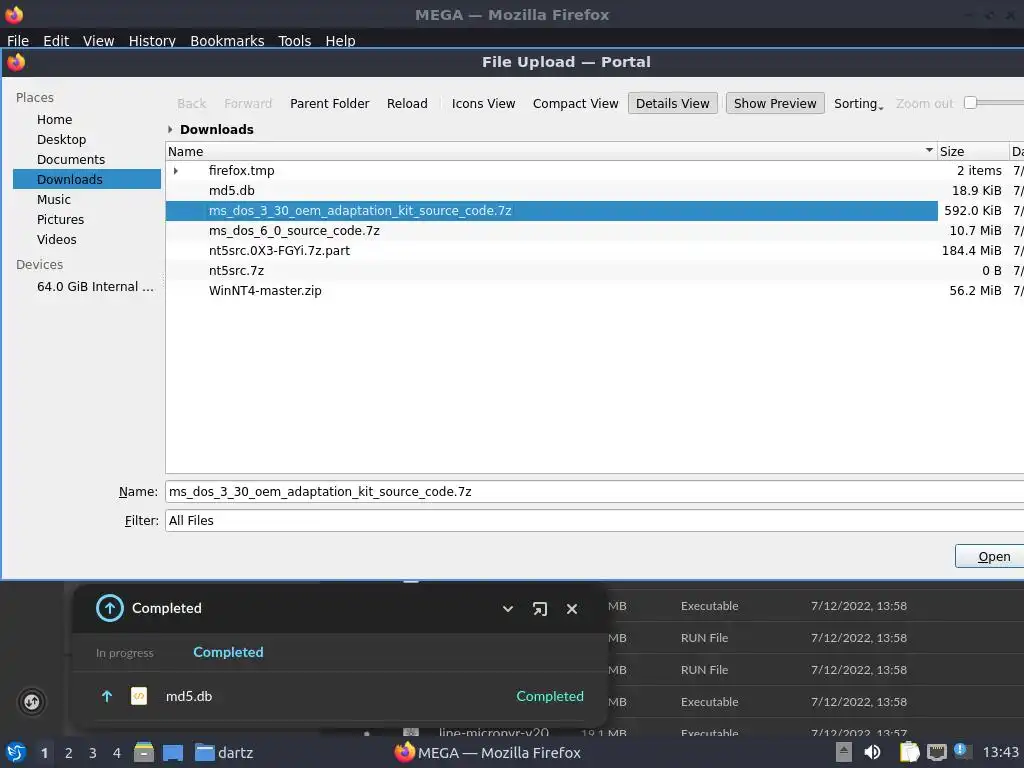The image size is (1024, 768).
Task: Switch to workspace 4
Action: 116,753
